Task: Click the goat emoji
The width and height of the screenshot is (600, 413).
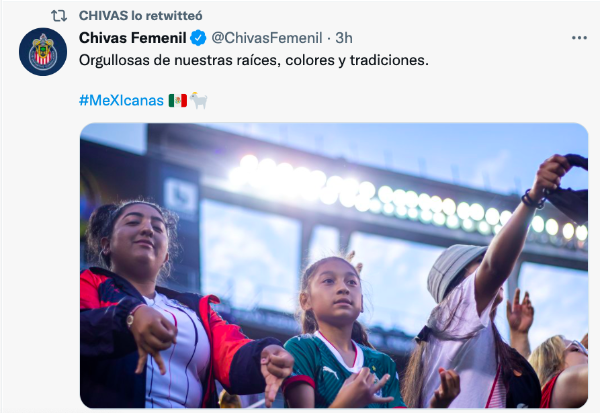Action: [x=199, y=100]
